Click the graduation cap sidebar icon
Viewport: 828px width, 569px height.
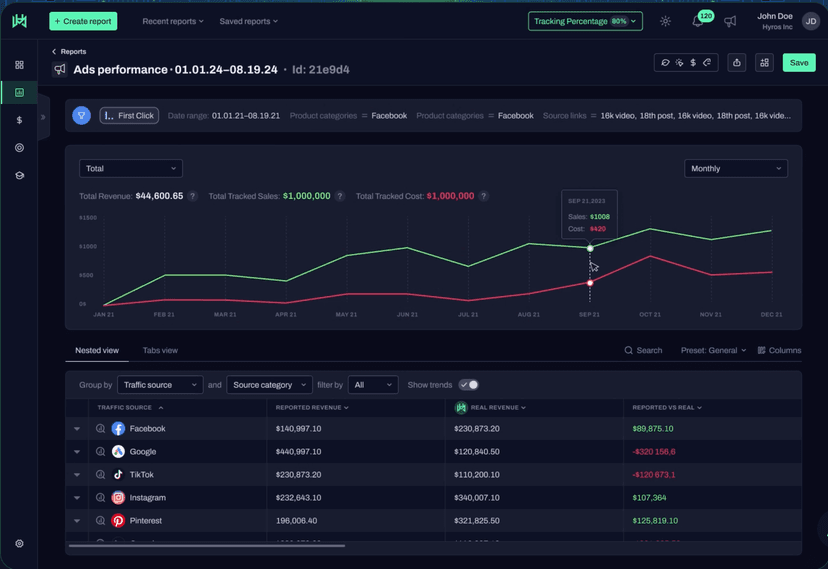coord(19,176)
